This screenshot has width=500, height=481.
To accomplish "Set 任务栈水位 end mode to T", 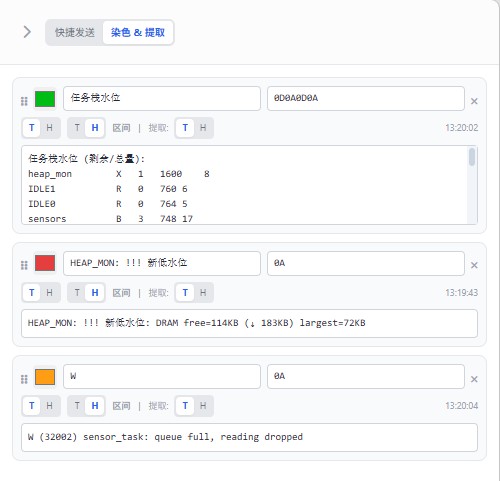I will pyautogui.click(x=77, y=128).
